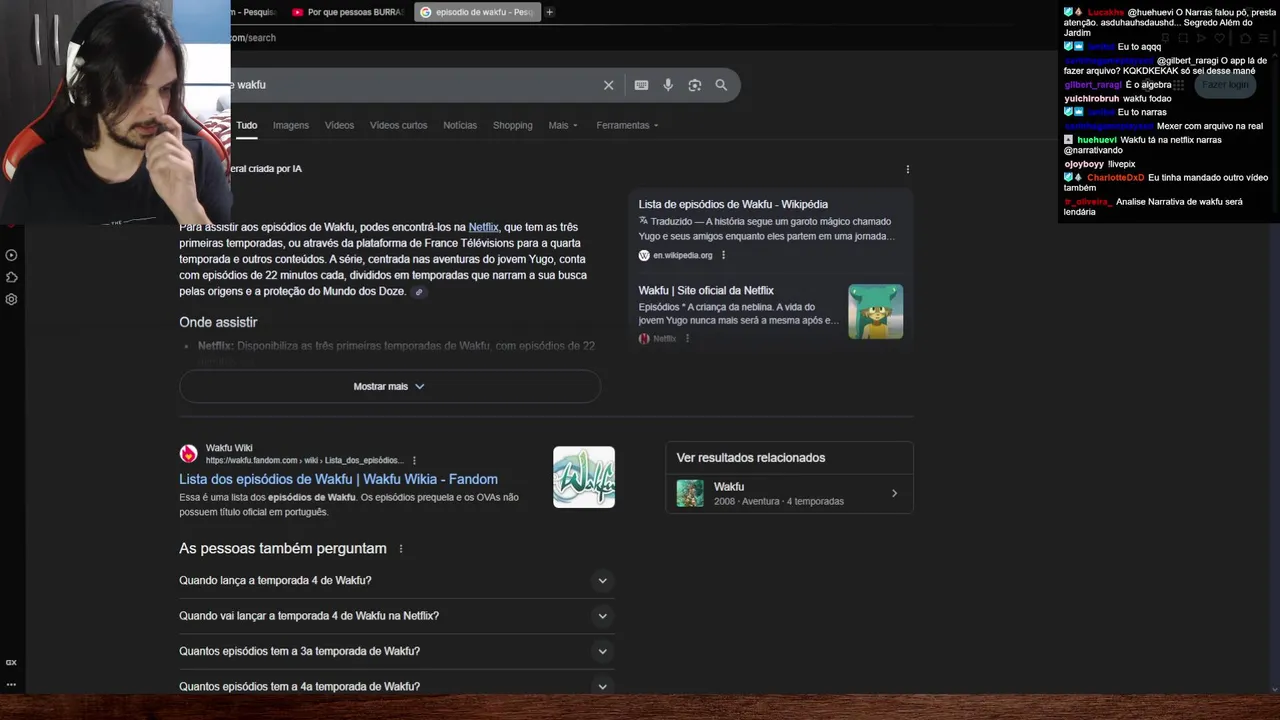Expand 'Quando vai lançar a temporada 4 na Netflix?'
Viewport: 1280px width, 720px height.
click(x=397, y=616)
